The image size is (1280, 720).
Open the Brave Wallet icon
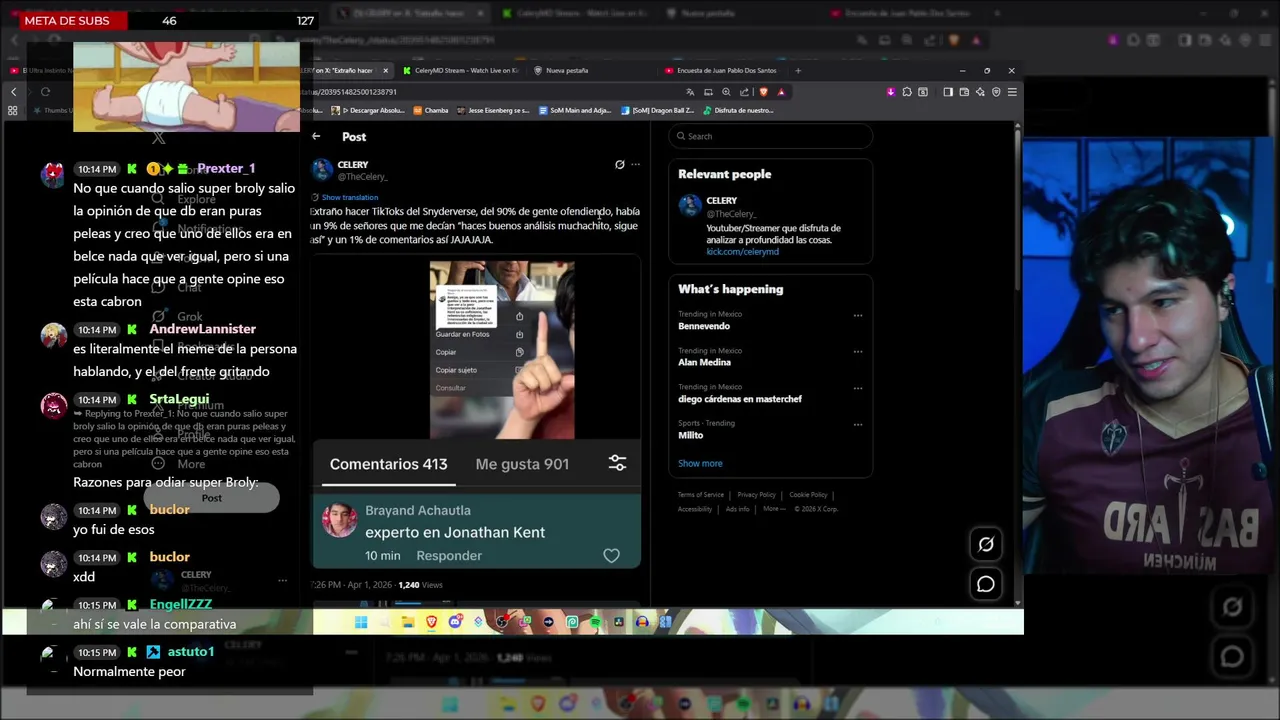(964, 92)
